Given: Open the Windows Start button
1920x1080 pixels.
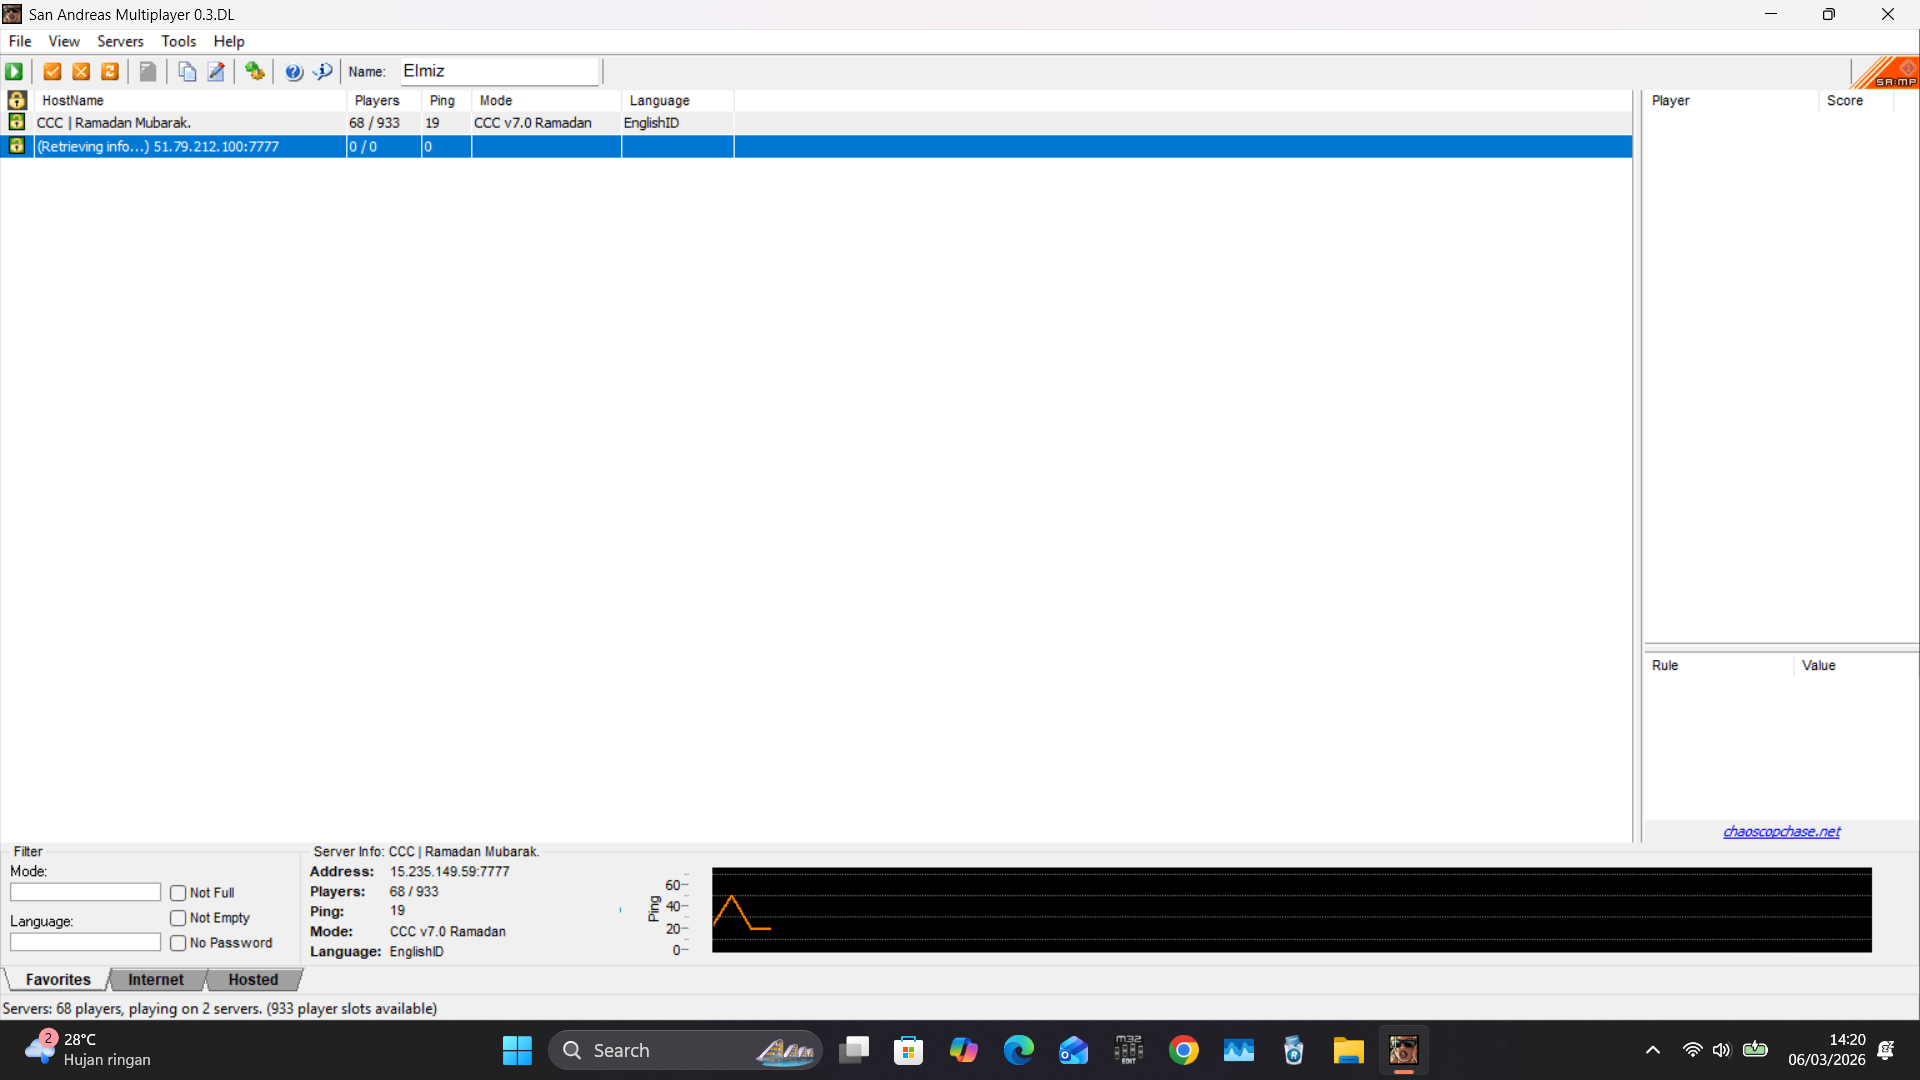Looking at the screenshot, I should pyautogui.click(x=517, y=1050).
